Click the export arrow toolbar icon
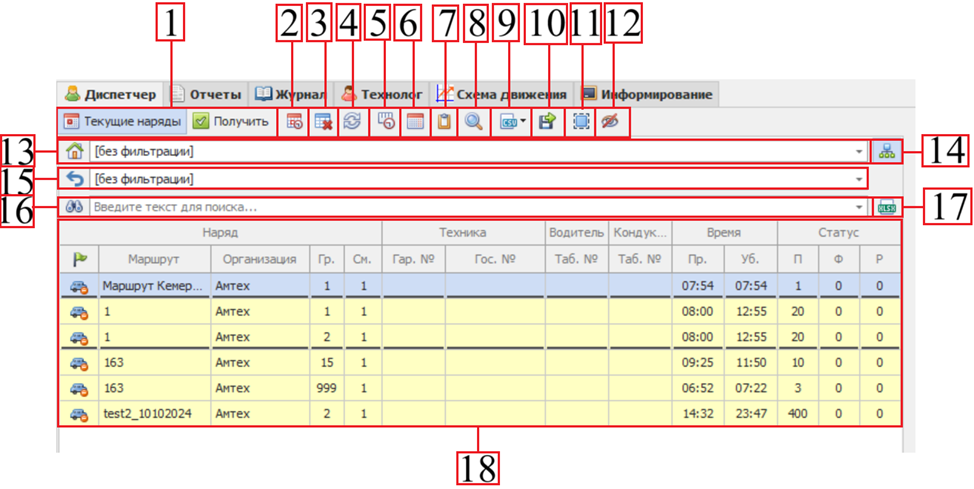 click(x=547, y=122)
